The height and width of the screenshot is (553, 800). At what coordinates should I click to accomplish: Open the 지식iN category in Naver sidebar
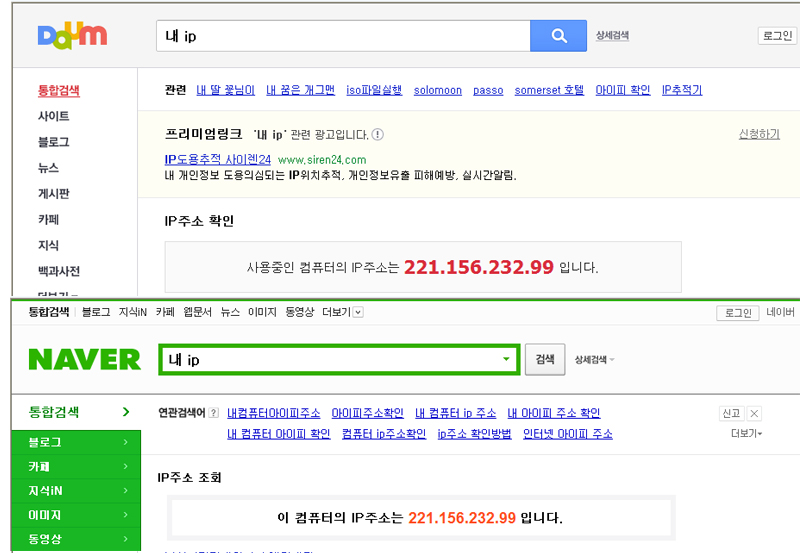76,491
